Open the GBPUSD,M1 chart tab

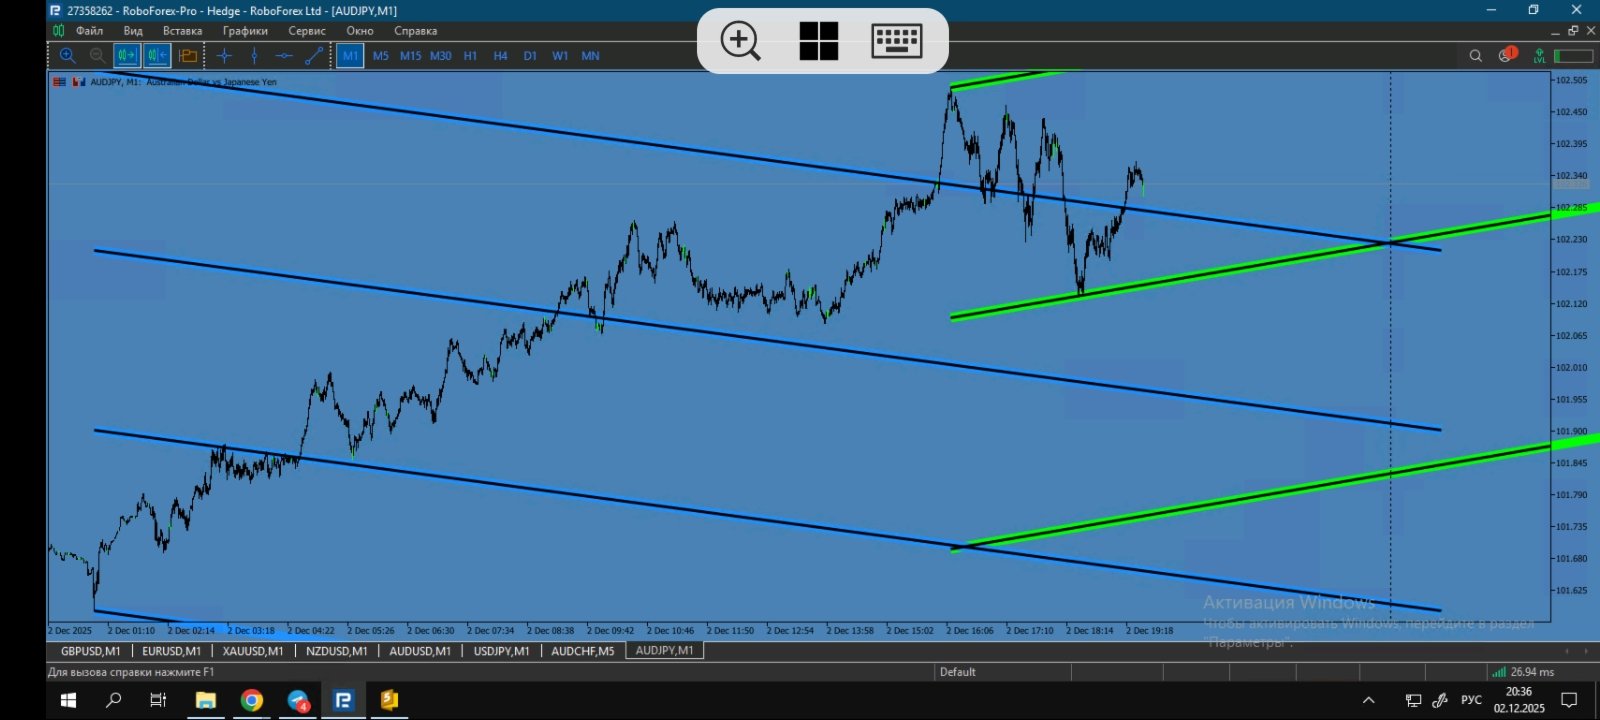click(91, 651)
